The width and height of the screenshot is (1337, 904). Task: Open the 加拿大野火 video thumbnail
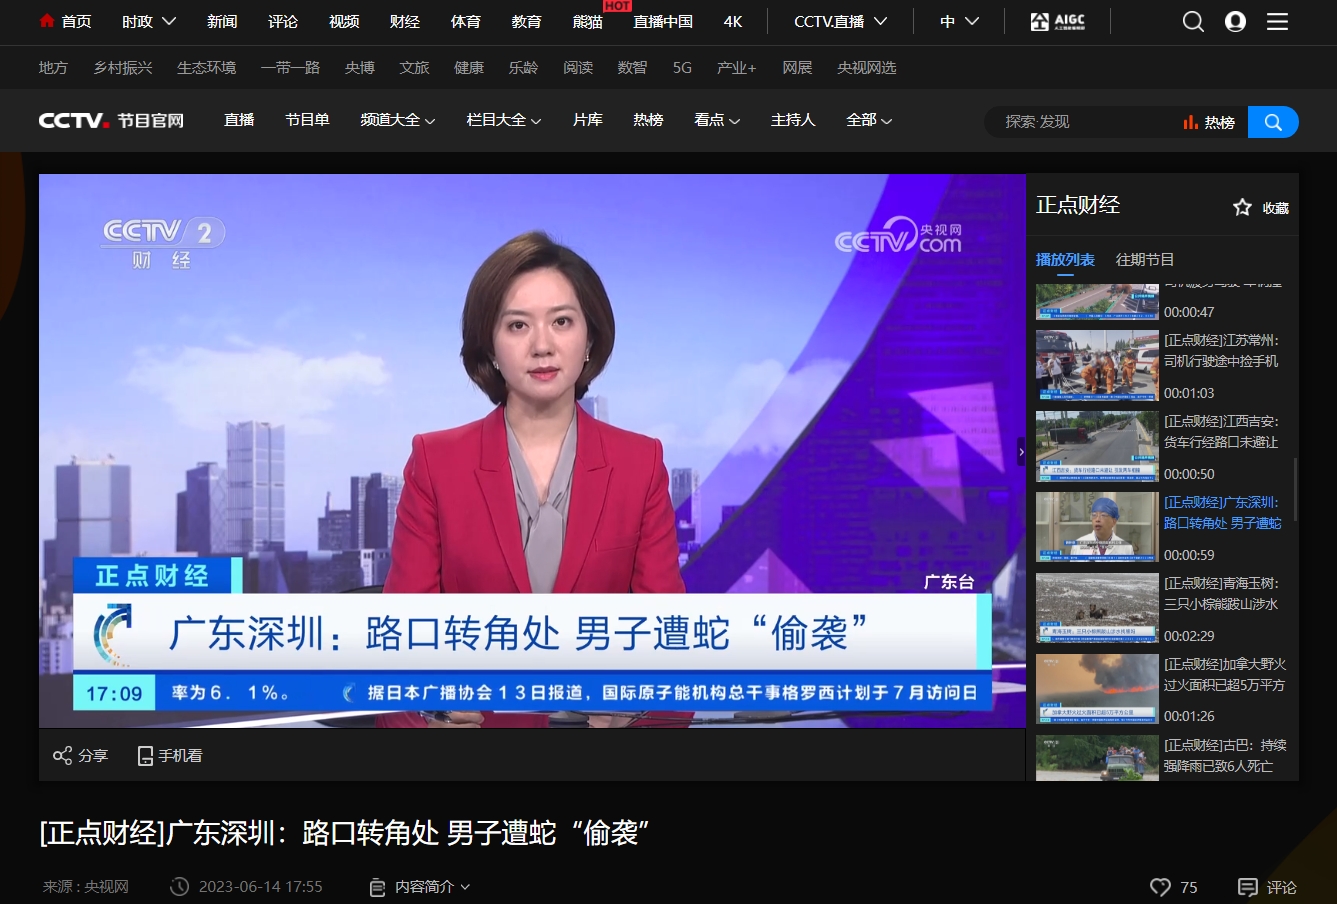[x=1097, y=690]
